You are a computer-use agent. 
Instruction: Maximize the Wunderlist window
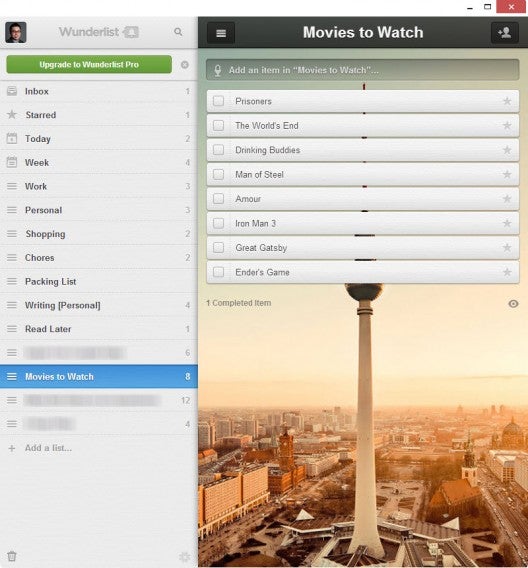487,7
